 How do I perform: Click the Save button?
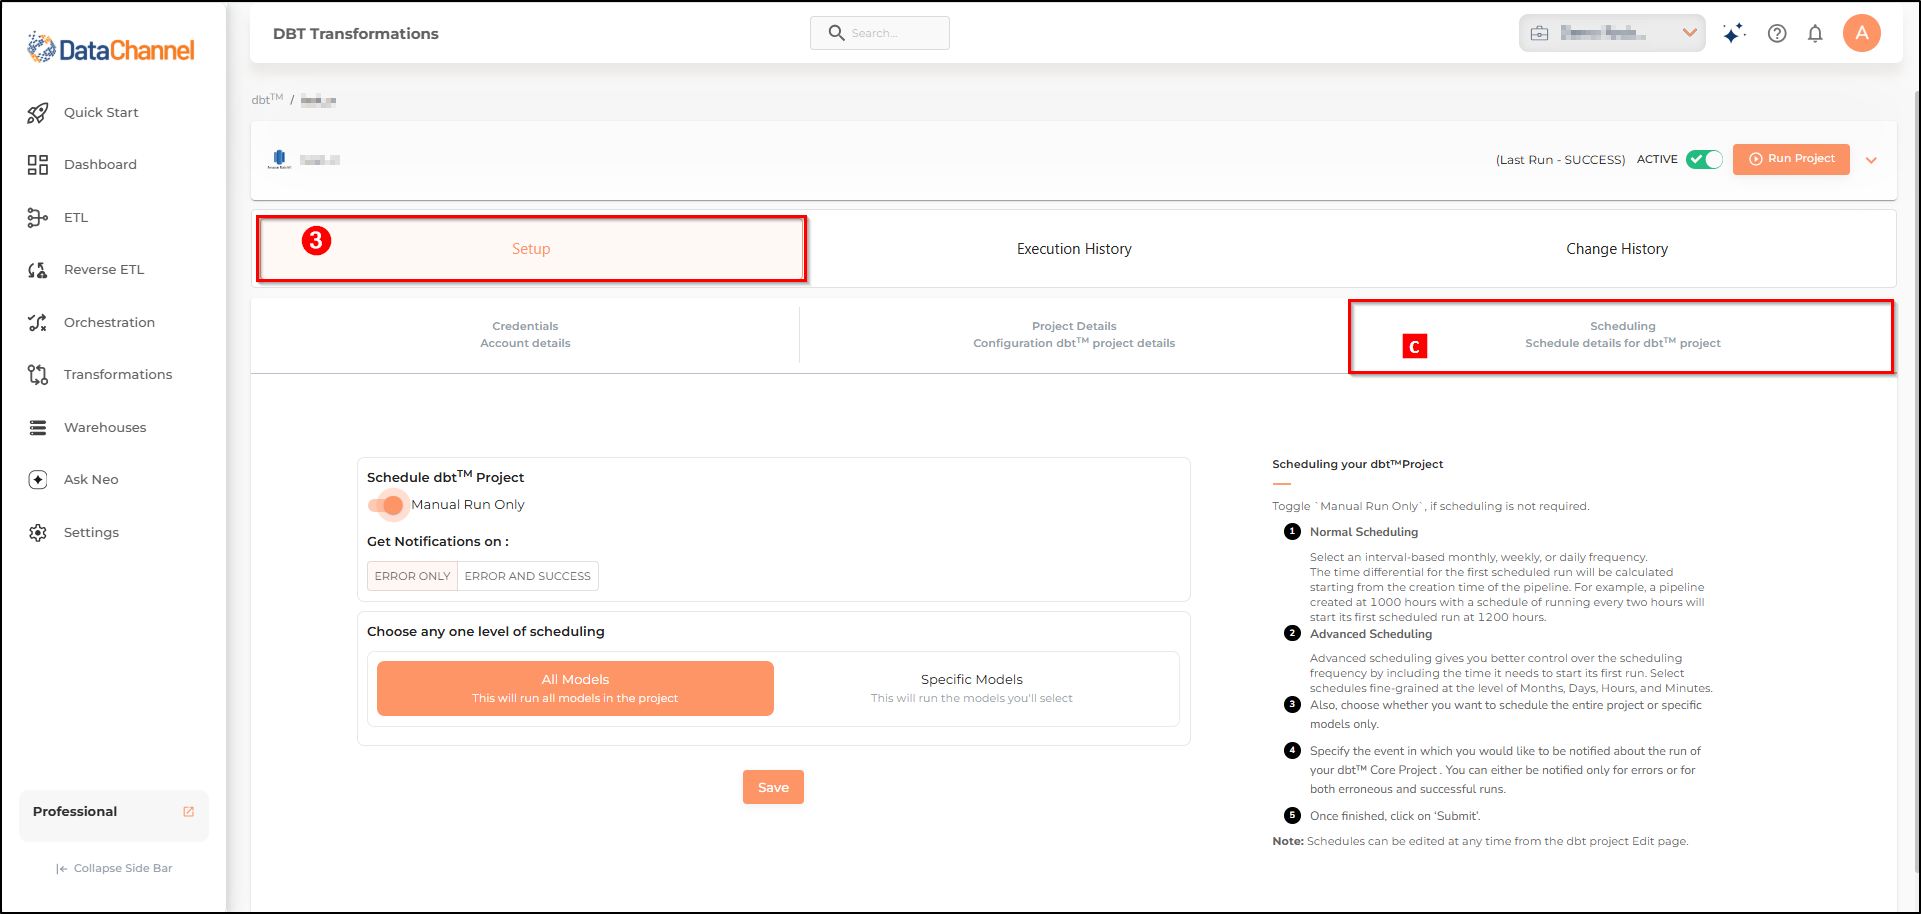click(x=773, y=787)
